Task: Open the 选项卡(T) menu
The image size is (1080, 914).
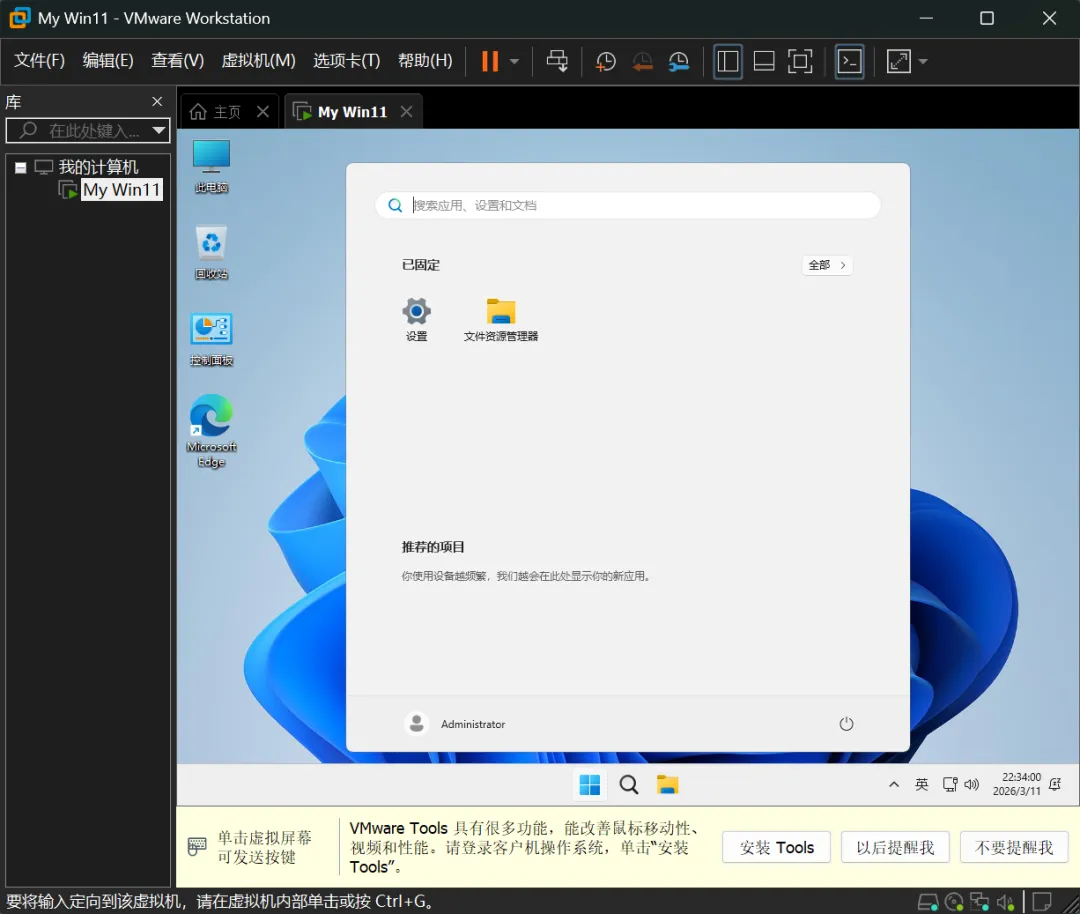Action: click(346, 61)
